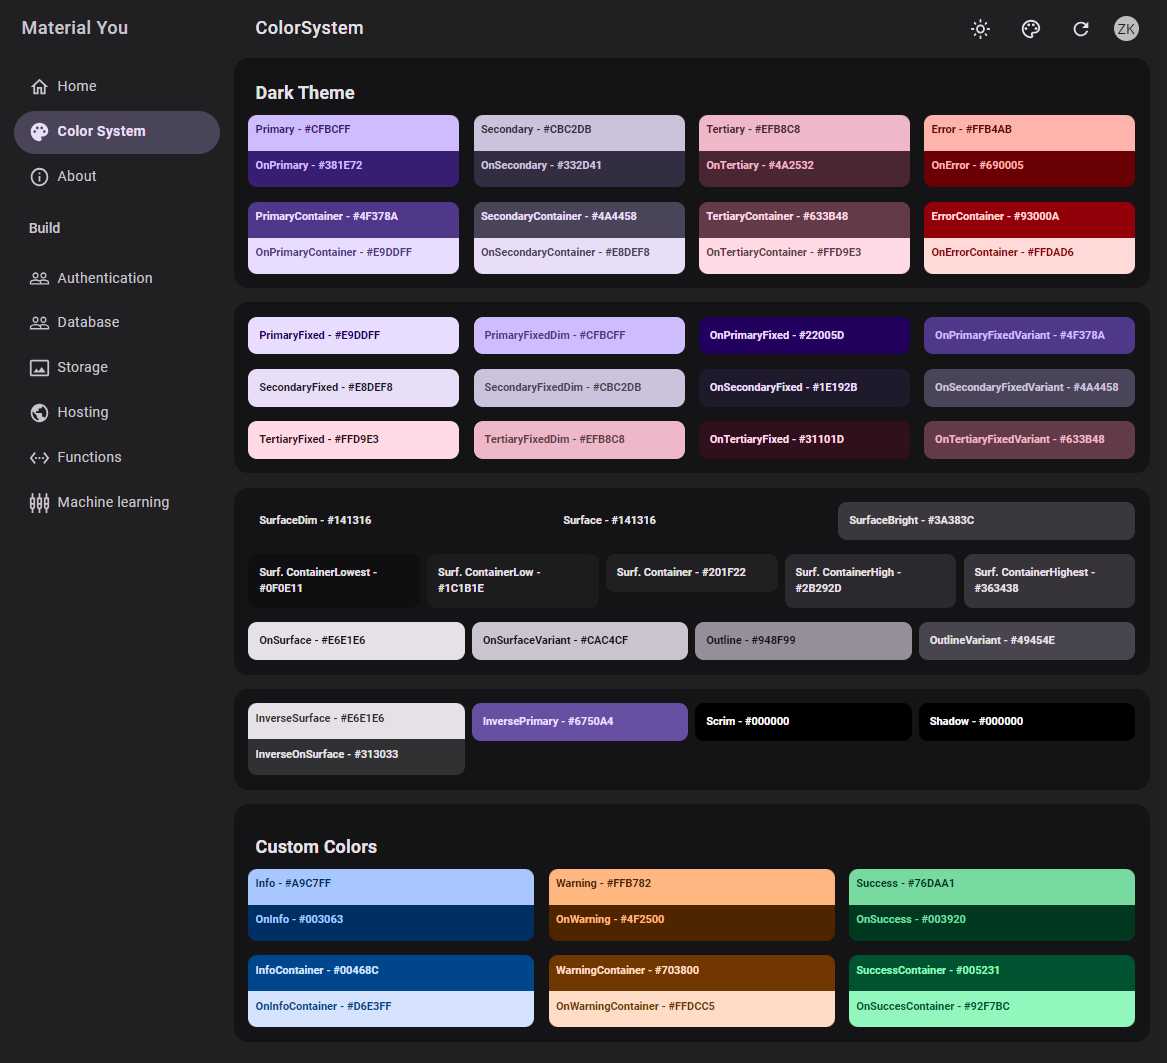The image size is (1167, 1063).
Task: Click the OnSurfaceVariant #CAC4CF swatch
Action: click(x=580, y=641)
